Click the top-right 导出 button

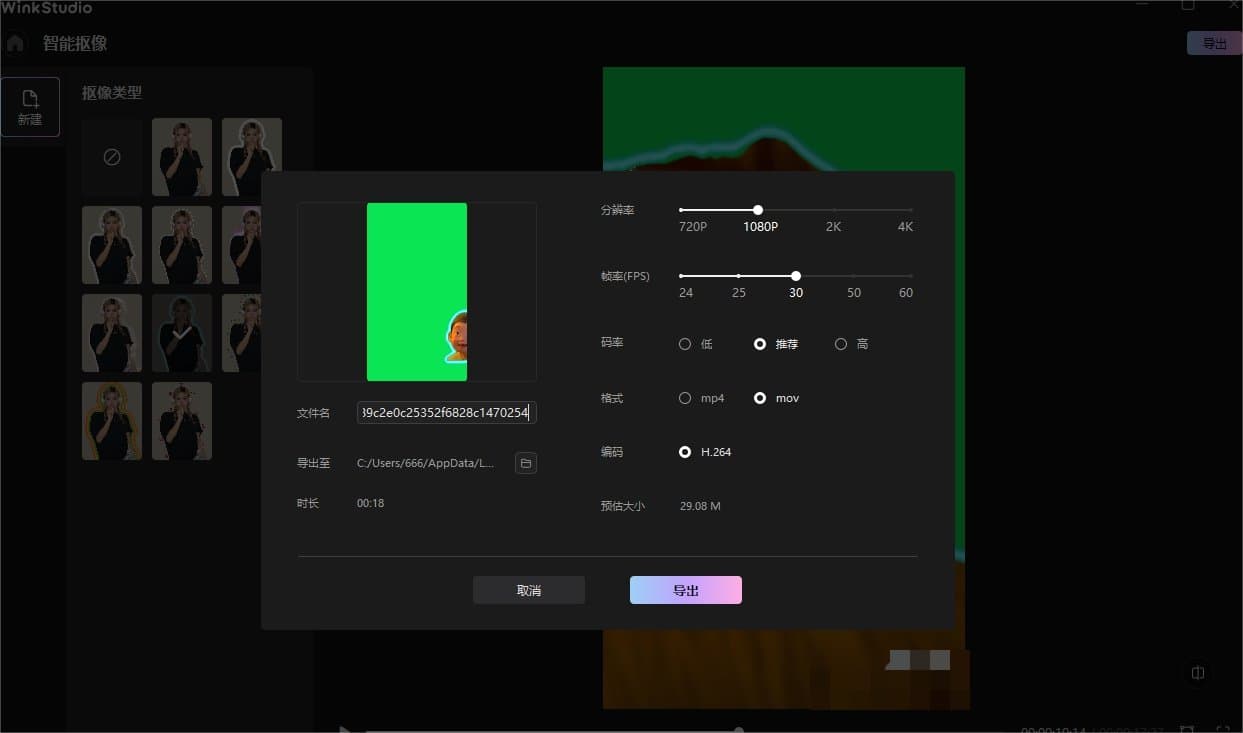click(x=1214, y=43)
